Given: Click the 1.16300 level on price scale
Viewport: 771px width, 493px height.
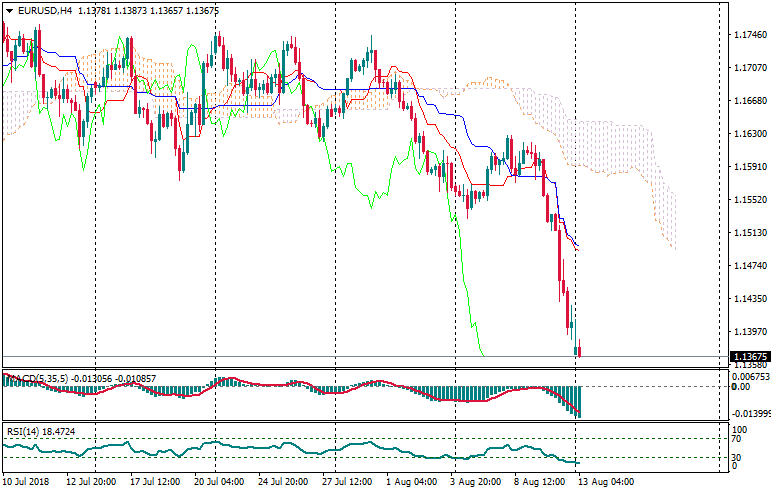Looking at the screenshot, I should coord(749,134).
